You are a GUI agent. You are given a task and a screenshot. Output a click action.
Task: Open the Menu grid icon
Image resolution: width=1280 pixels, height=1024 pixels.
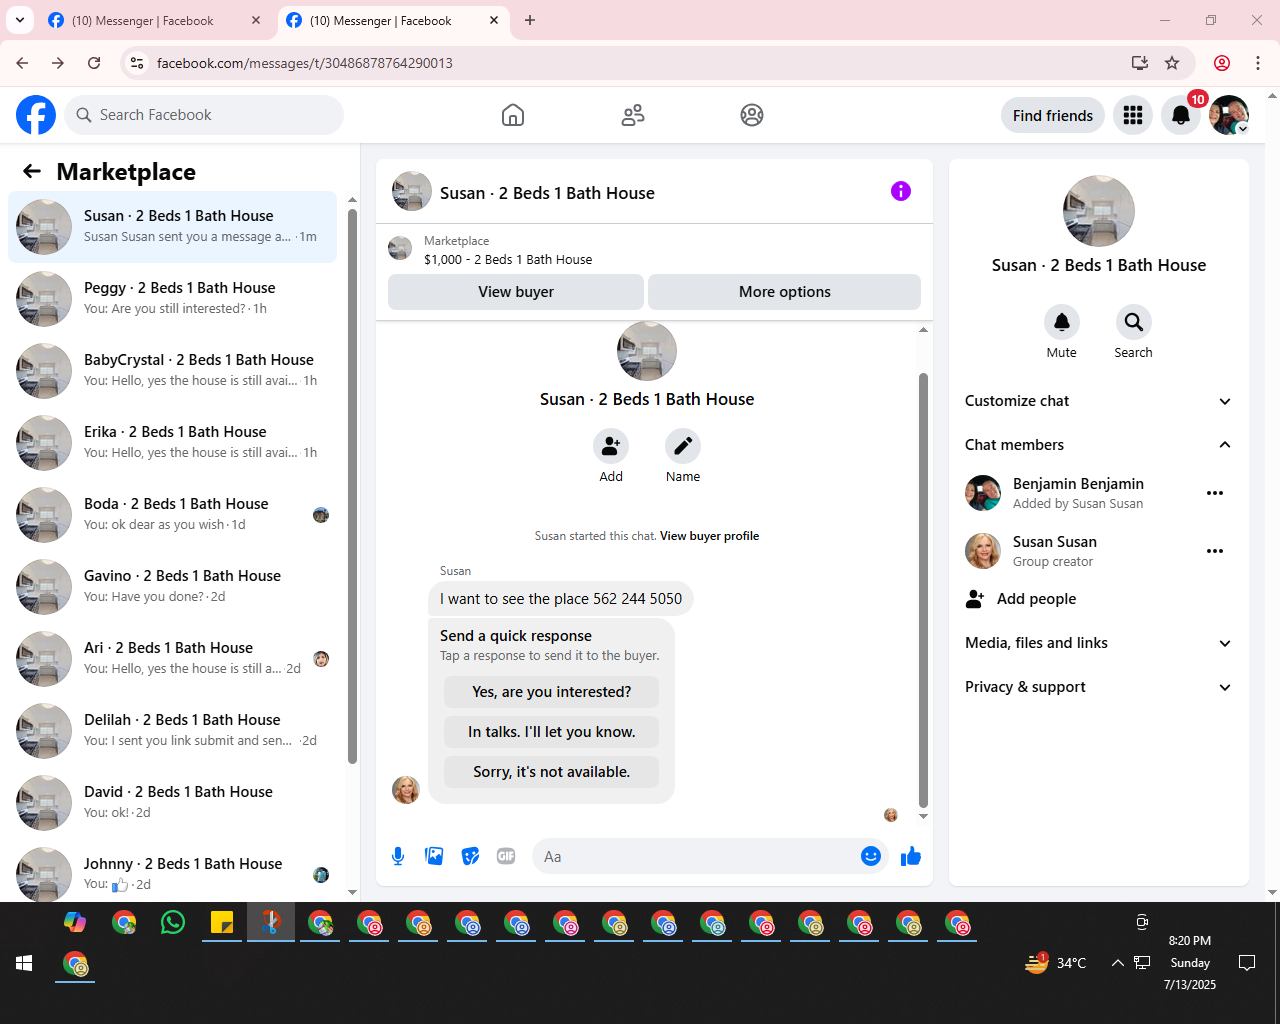click(x=1133, y=115)
